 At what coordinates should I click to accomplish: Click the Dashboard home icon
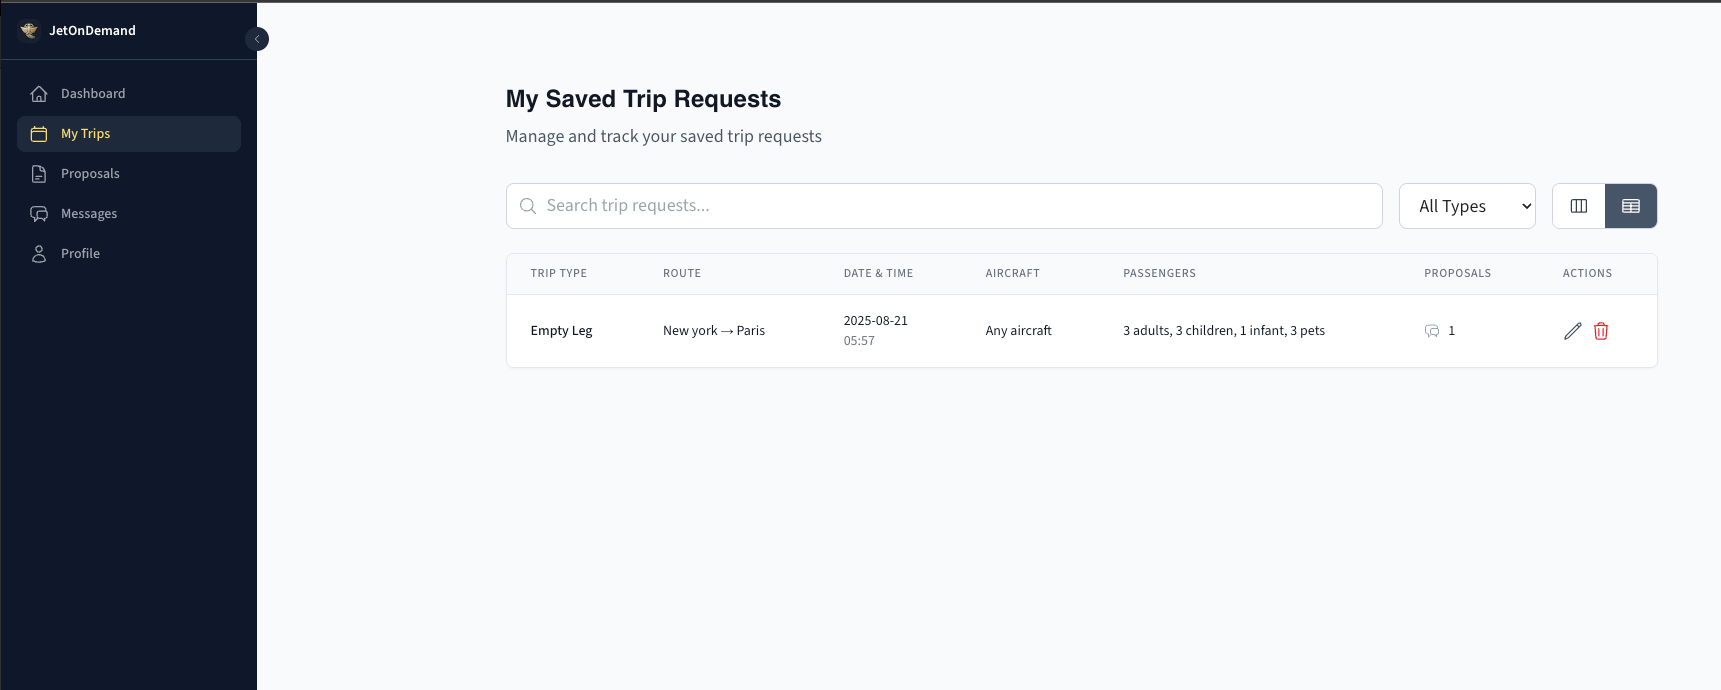click(39, 94)
